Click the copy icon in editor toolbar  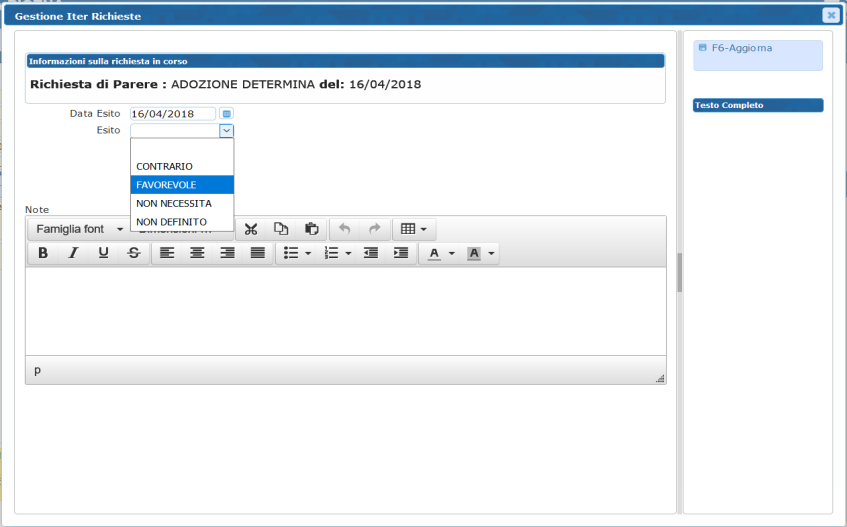pyautogui.click(x=281, y=229)
